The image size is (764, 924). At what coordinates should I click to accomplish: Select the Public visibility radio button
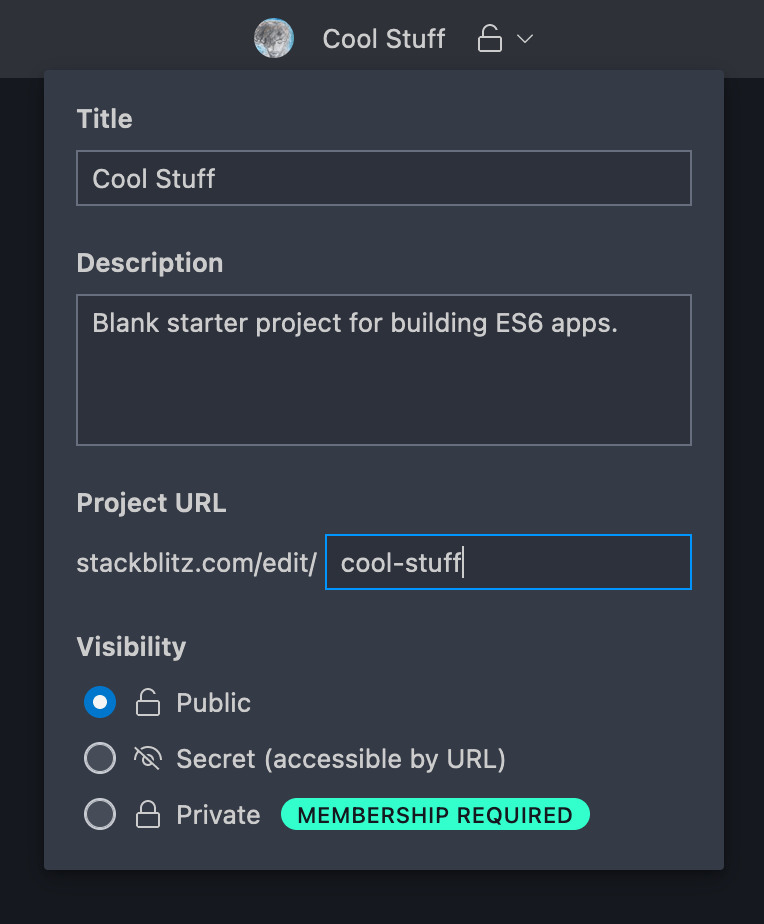click(100, 702)
